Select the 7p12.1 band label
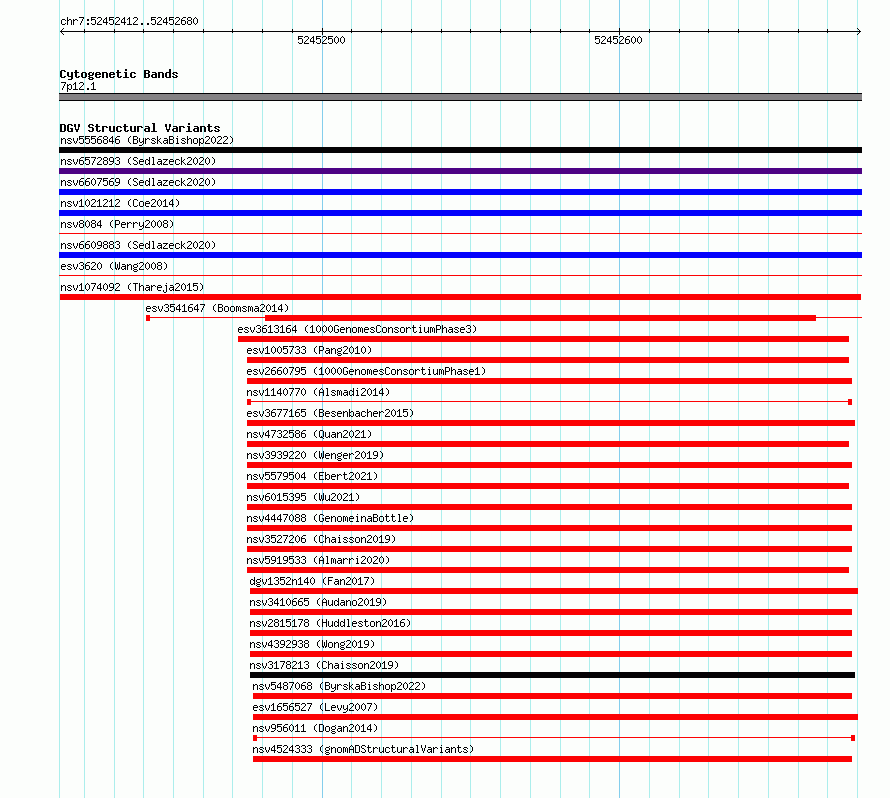The width and height of the screenshot is (890, 798). coord(78,86)
